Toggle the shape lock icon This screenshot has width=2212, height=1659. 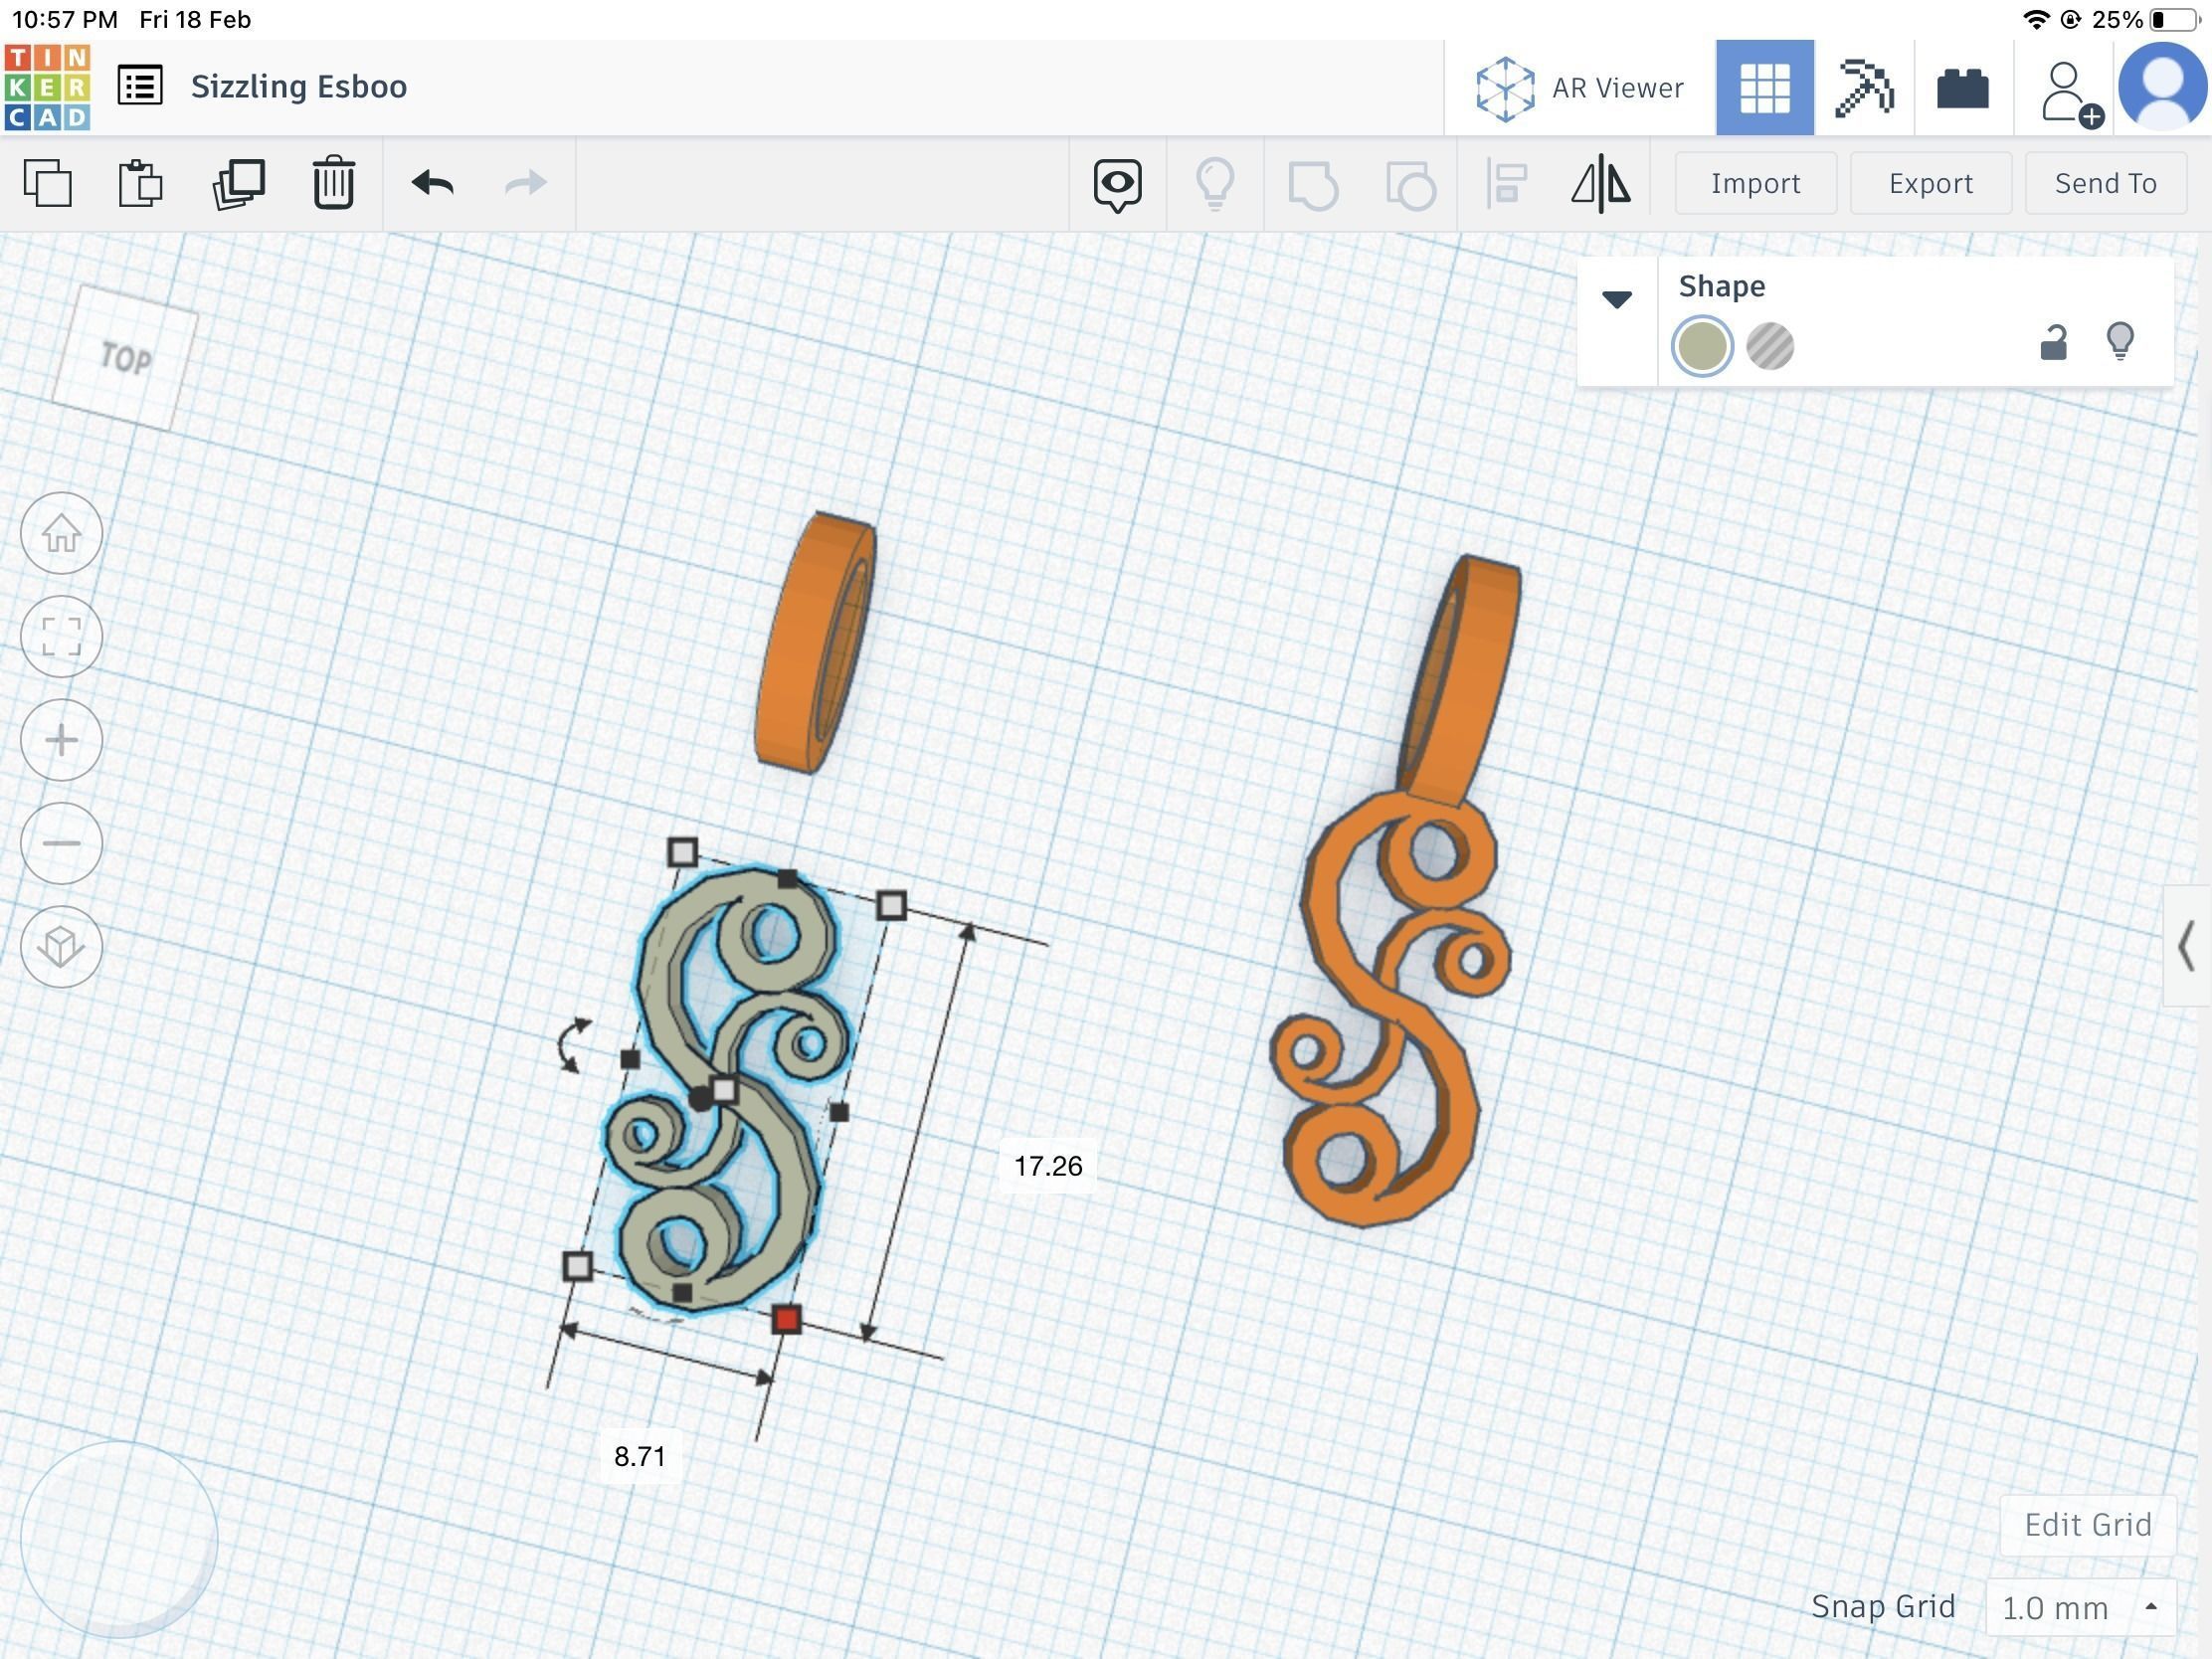(2053, 342)
